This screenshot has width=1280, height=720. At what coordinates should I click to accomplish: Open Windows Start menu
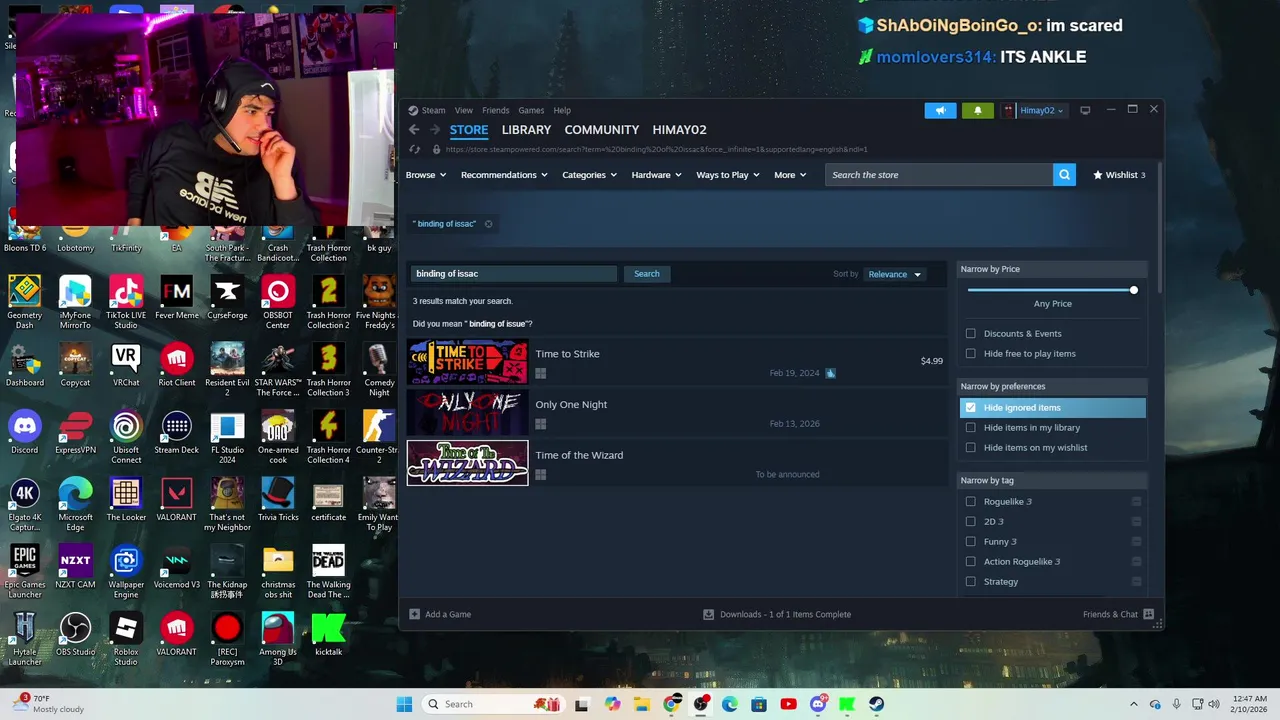(x=404, y=704)
